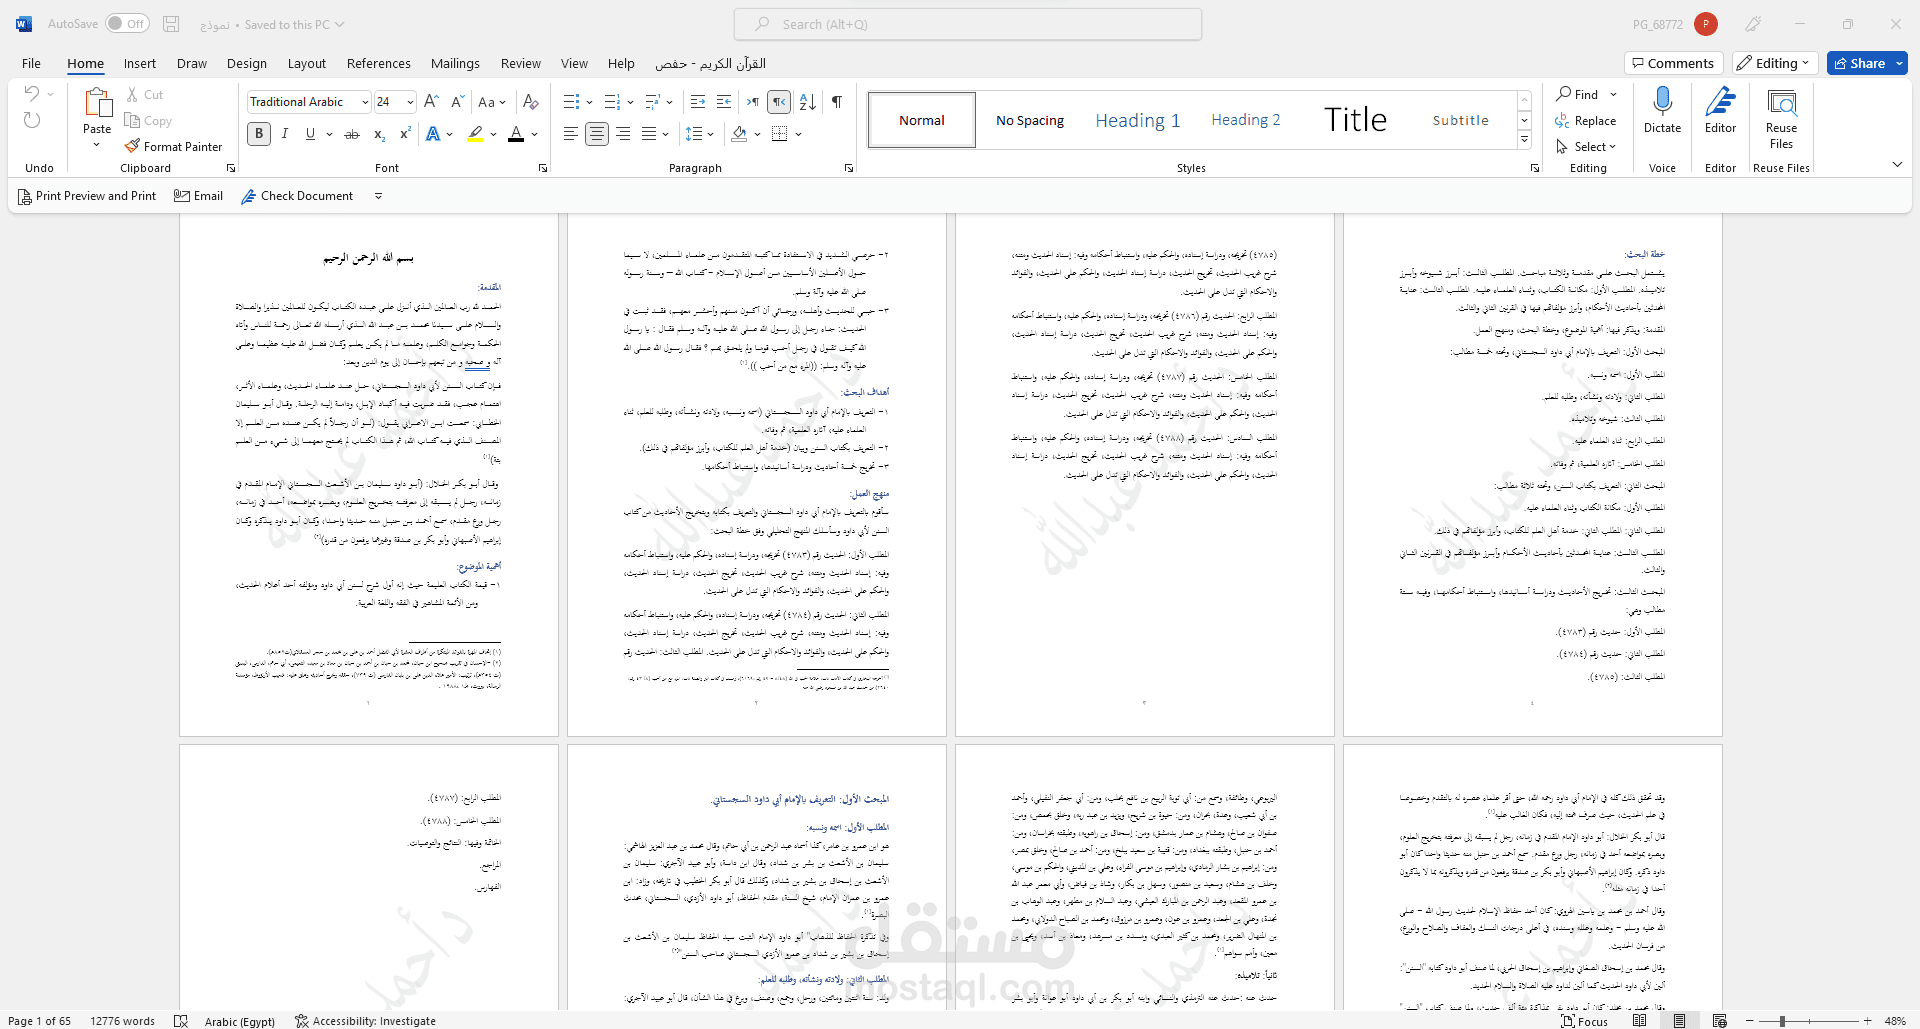This screenshot has width=1920, height=1029.
Task: Toggle show paragraph marks
Action: [837, 101]
